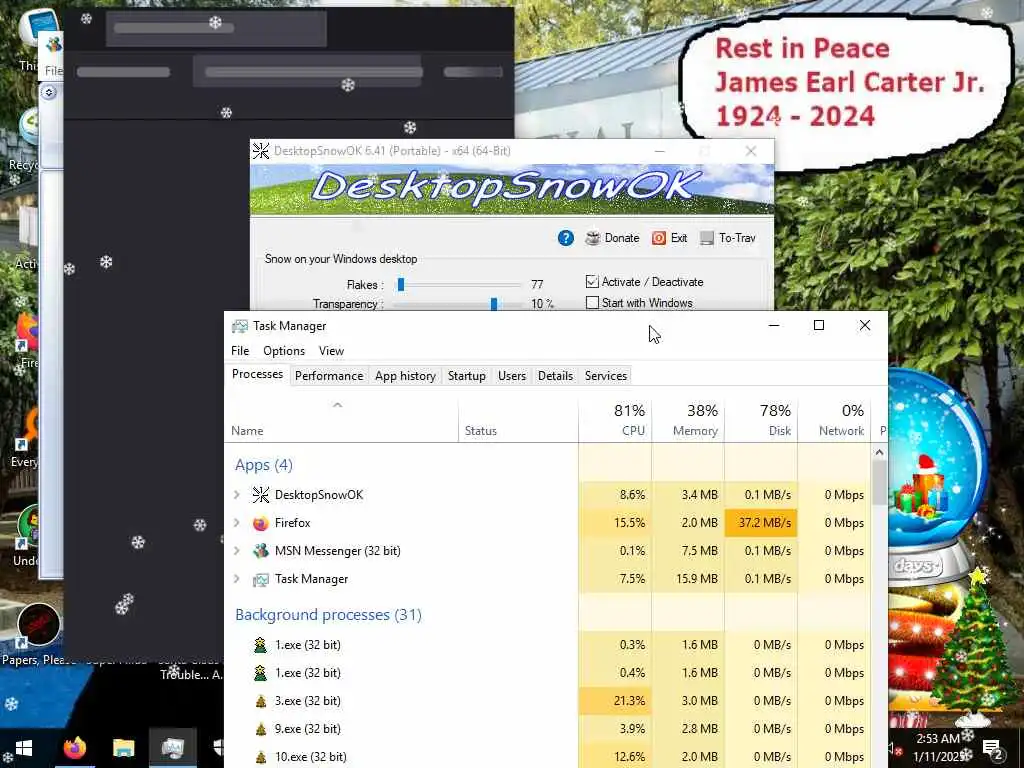Screen dimensions: 1024x768
Task: Open Task Manager Options menu
Action: click(283, 351)
